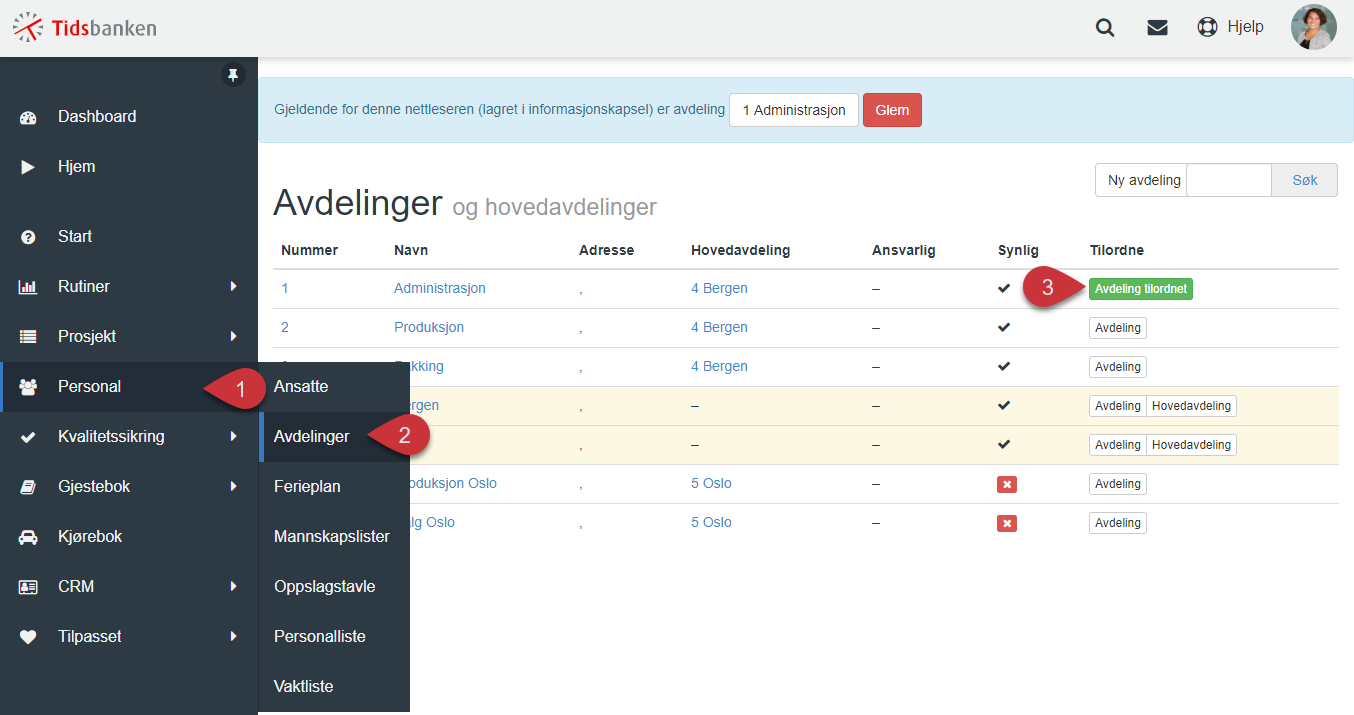Click the Søk button
Image resolution: width=1354 pixels, height=715 pixels.
pyautogui.click(x=1305, y=180)
